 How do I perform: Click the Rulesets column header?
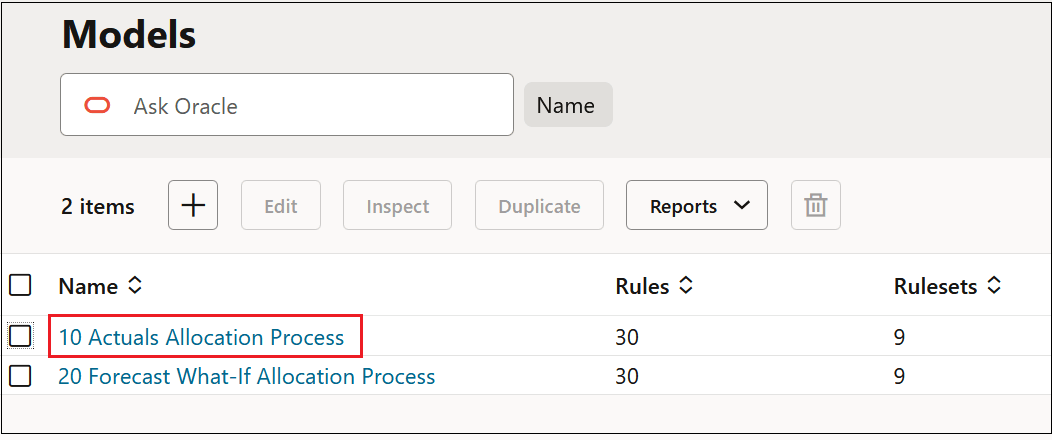[x=935, y=287]
